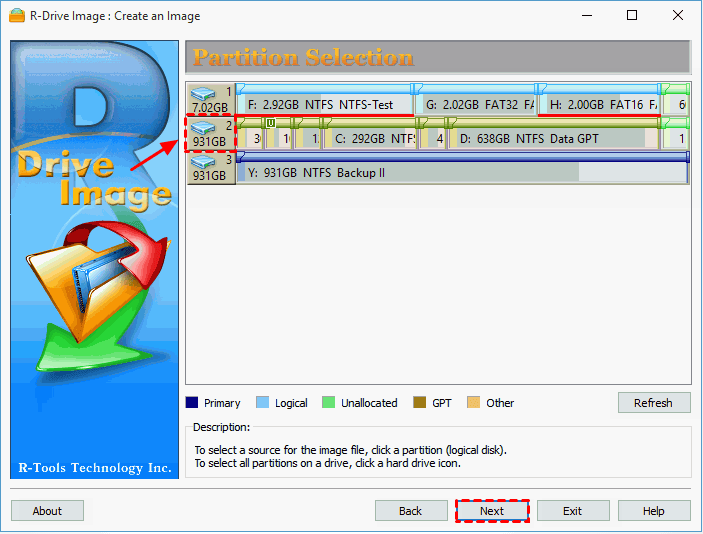The image size is (703, 534).
Task: Click the Refresh button
Action: click(653, 403)
